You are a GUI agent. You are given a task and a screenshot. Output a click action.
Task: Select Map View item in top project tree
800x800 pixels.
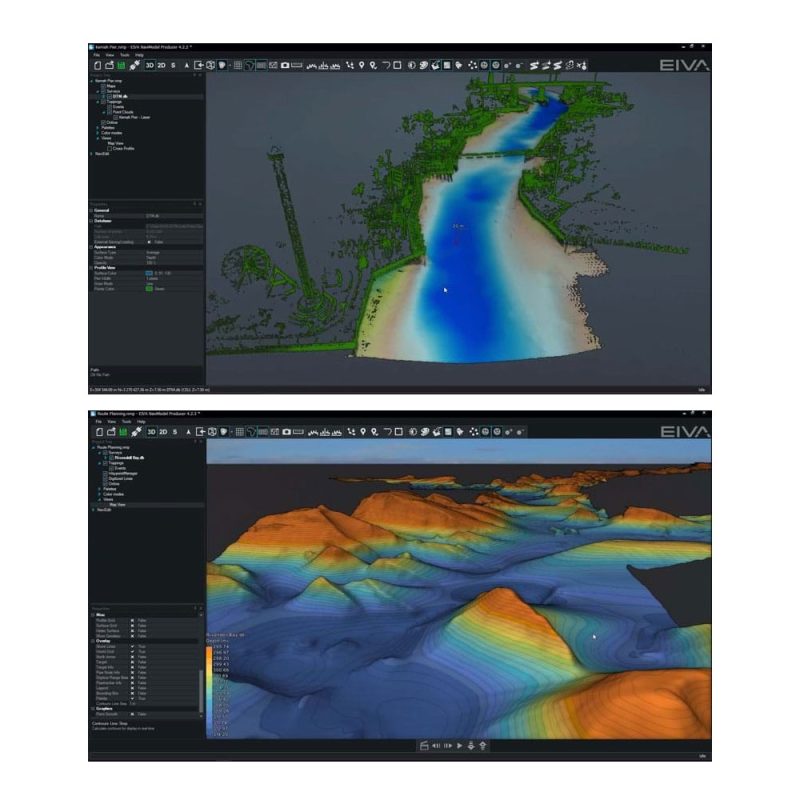click(115, 143)
